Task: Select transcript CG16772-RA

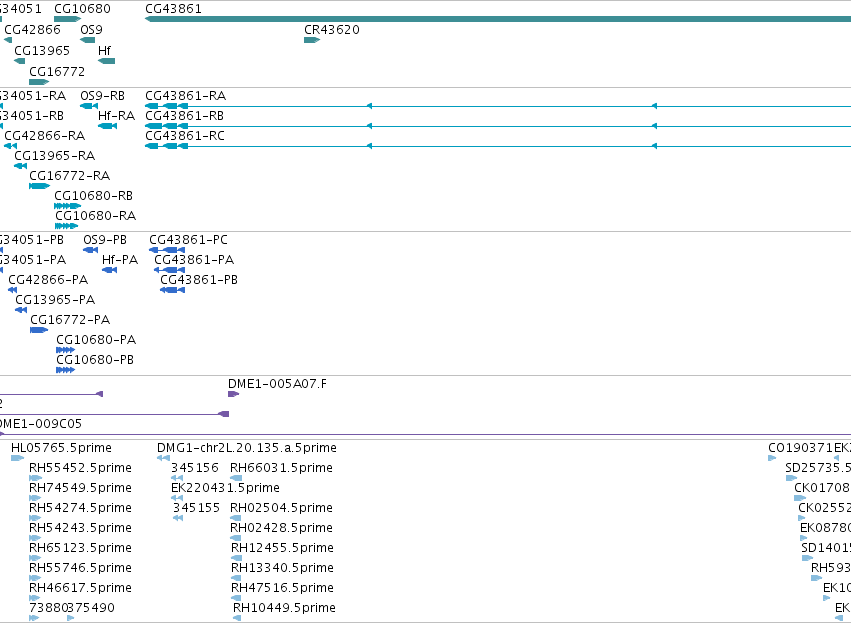Action: coord(40,186)
